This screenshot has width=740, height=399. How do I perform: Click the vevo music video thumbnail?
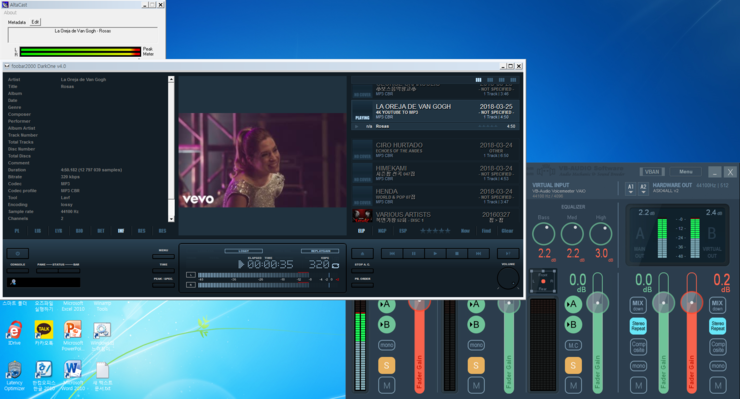click(x=262, y=160)
